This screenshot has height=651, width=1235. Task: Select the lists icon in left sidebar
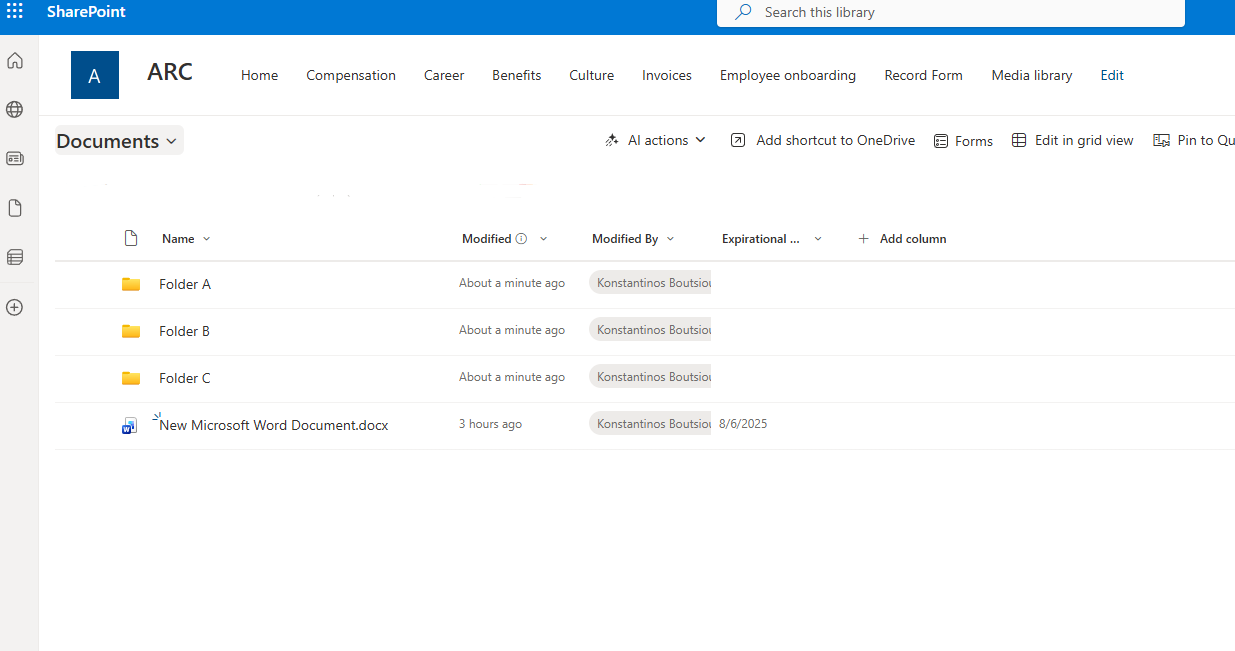coord(15,257)
